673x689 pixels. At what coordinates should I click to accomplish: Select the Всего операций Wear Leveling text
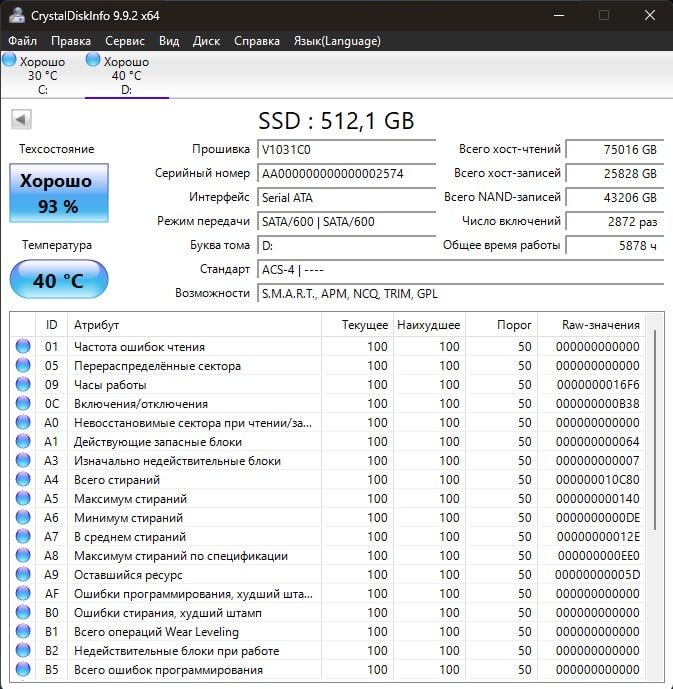pyautogui.click(x=156, y=632)
